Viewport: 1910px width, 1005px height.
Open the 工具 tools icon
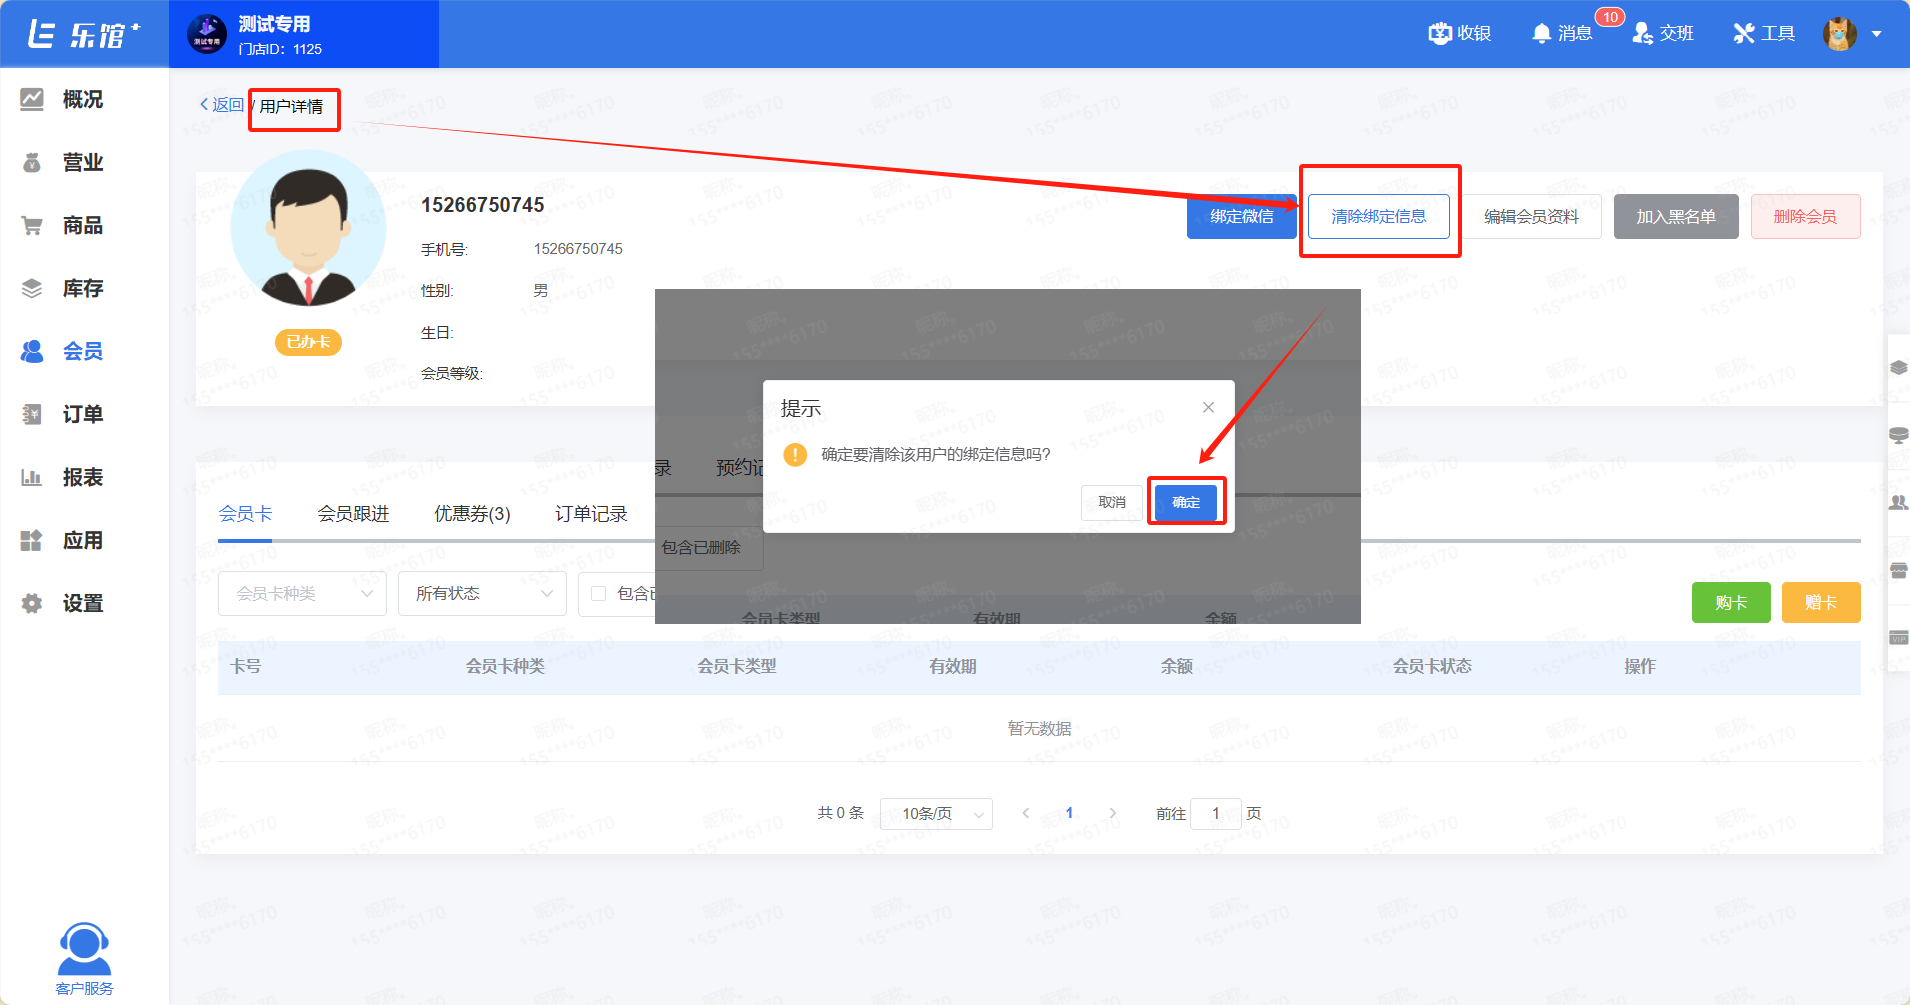(x=1744, y=34)
